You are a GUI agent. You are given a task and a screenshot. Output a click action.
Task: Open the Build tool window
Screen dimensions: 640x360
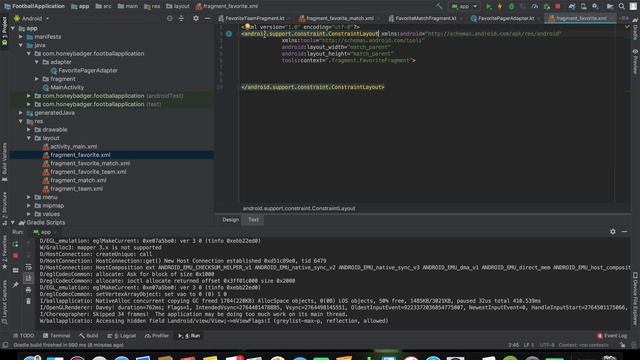coord(89,336)
